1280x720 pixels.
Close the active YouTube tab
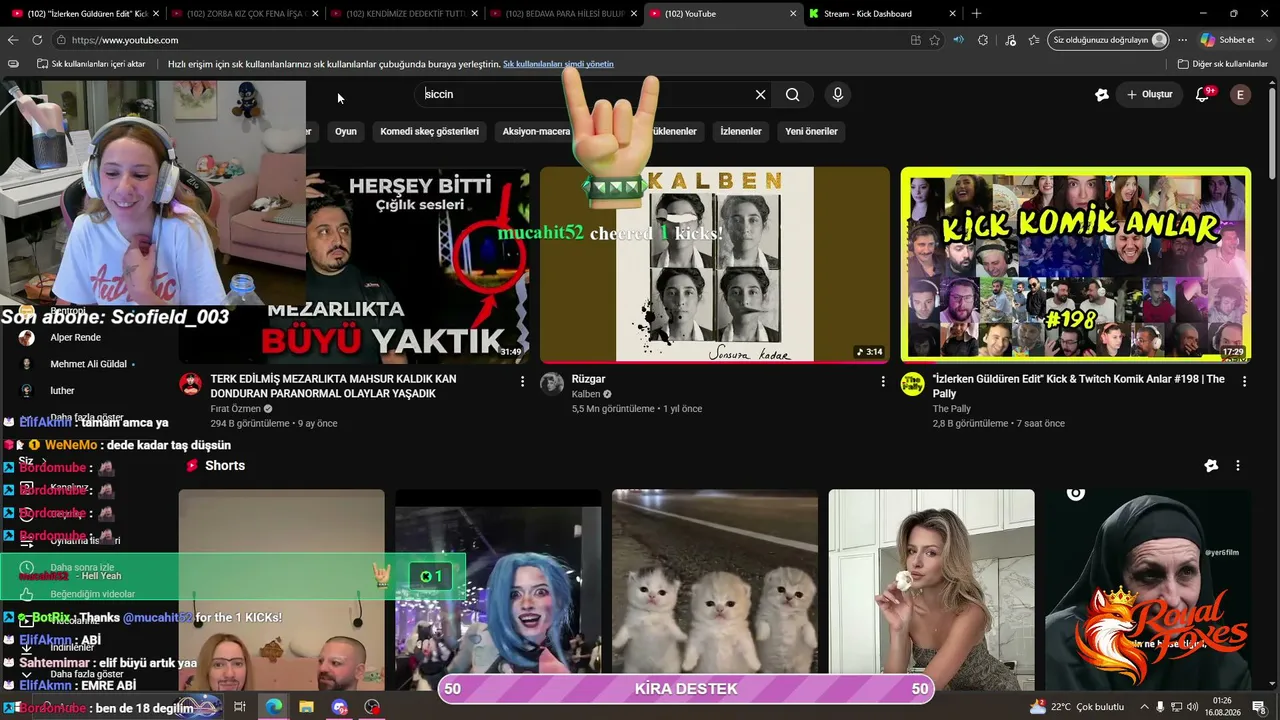[794, 14]
